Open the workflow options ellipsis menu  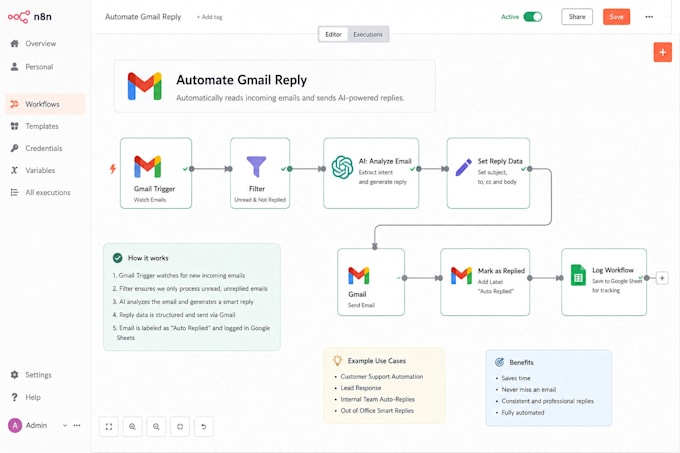[x=649, y=17]
